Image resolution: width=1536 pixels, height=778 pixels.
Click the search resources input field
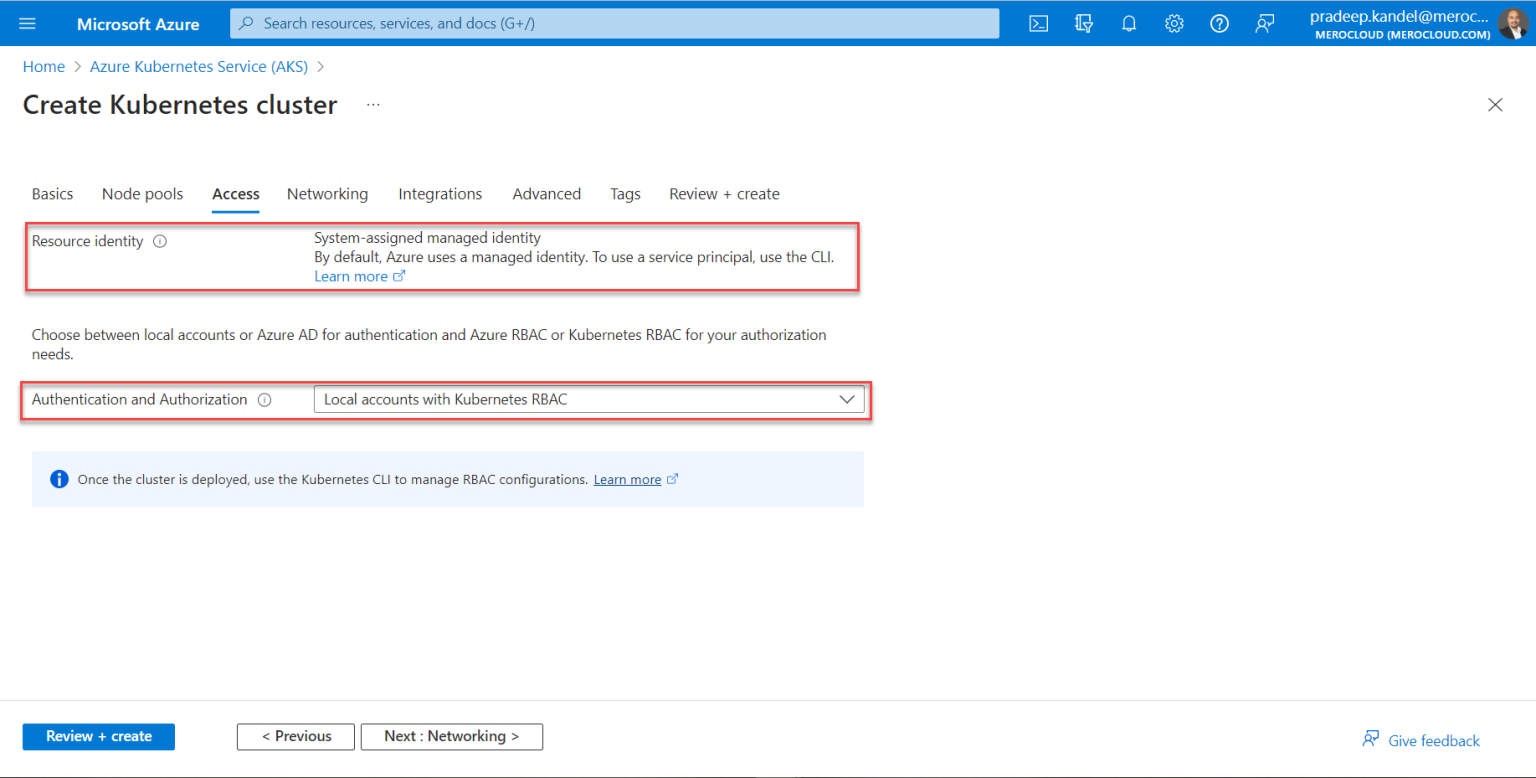(x=614, y=22)
